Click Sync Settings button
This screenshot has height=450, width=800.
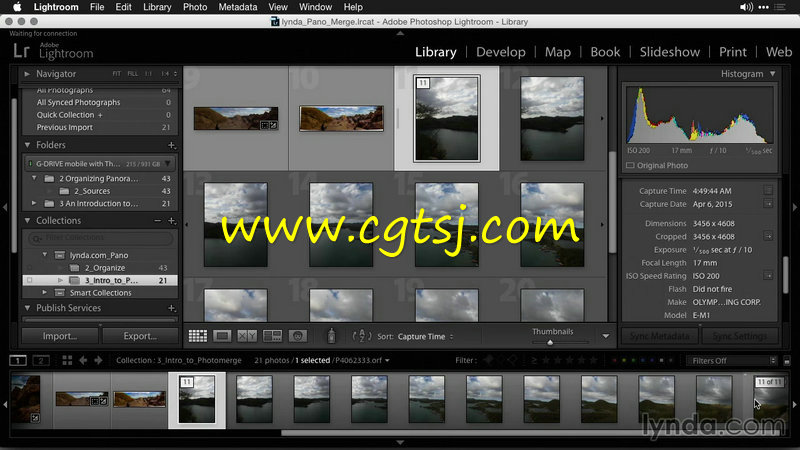pyautogui.click(x=739, y=336)
